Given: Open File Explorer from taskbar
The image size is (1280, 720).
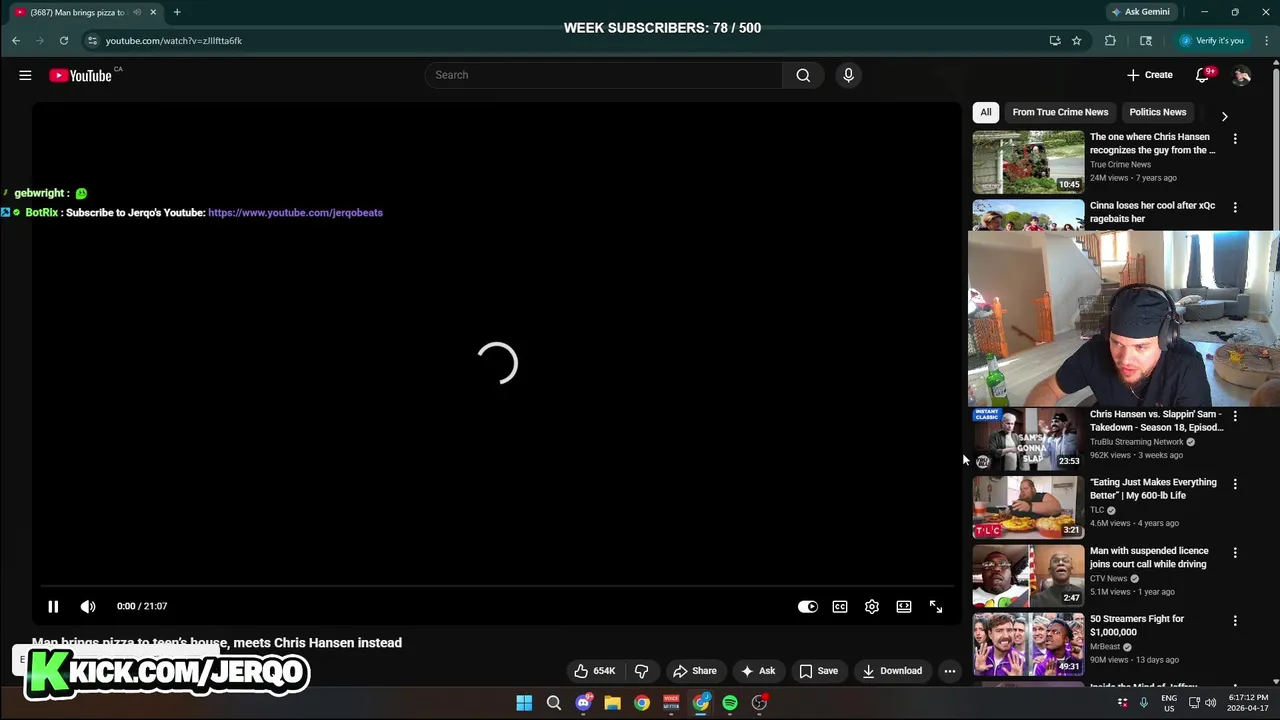Looking at the screenshot, I should click(x=612, y=703).
